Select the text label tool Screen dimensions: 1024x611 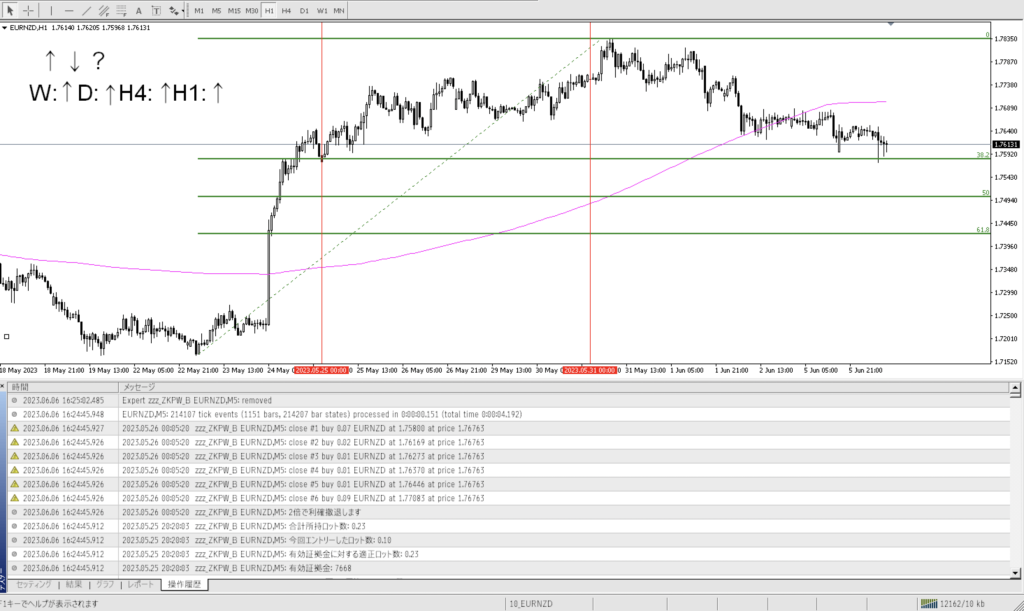tap(156, 10)
